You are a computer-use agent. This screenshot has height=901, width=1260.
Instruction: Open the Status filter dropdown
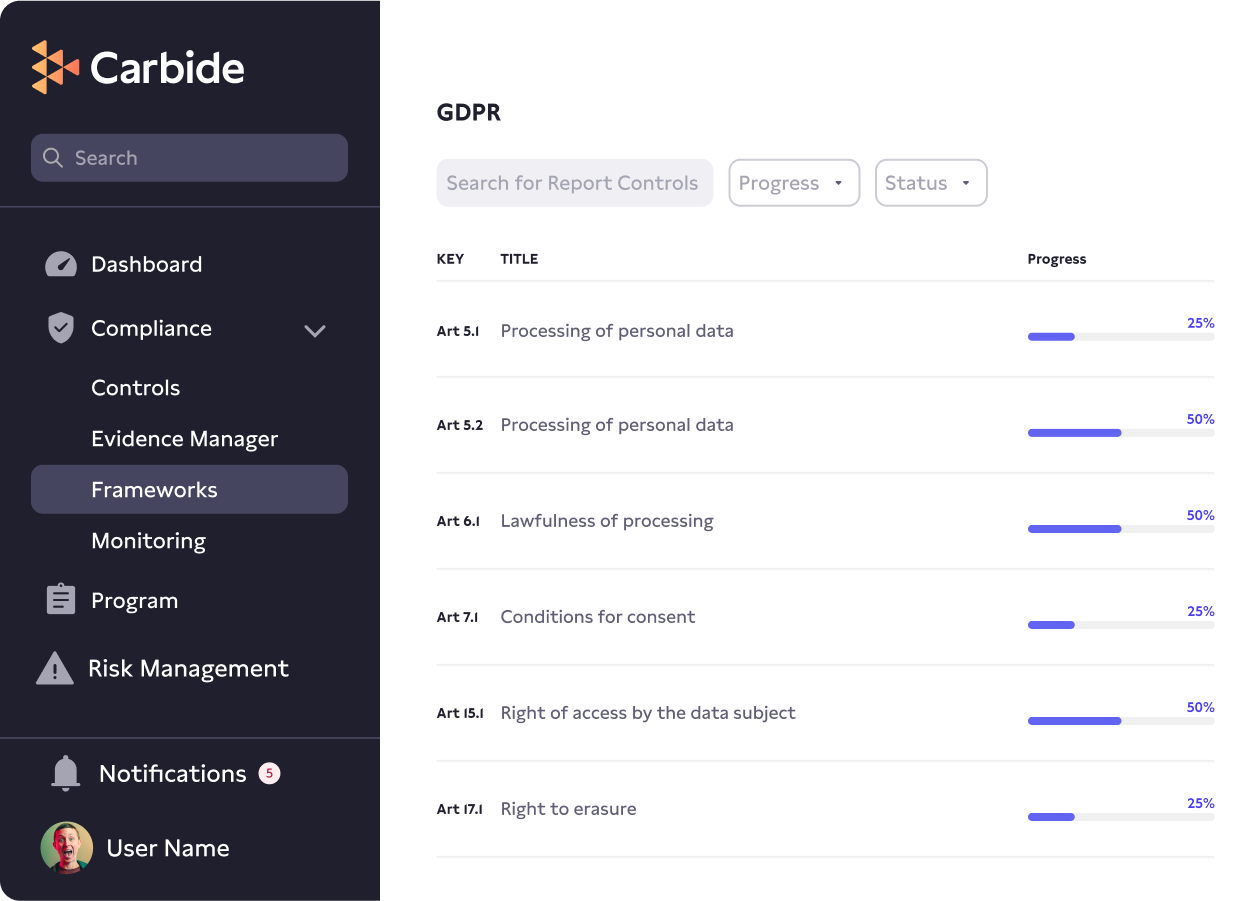click(x=931, y=182)
